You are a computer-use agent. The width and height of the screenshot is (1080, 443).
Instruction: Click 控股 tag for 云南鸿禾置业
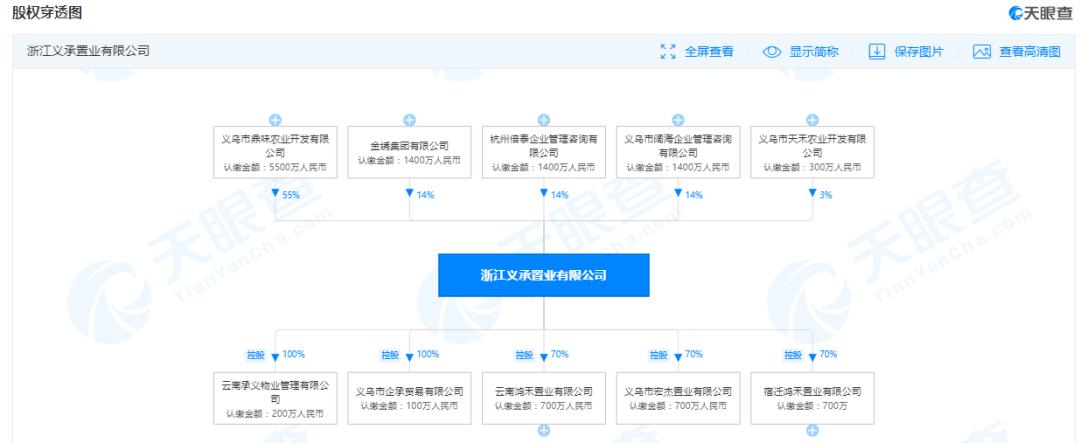(x=524, y=355)
